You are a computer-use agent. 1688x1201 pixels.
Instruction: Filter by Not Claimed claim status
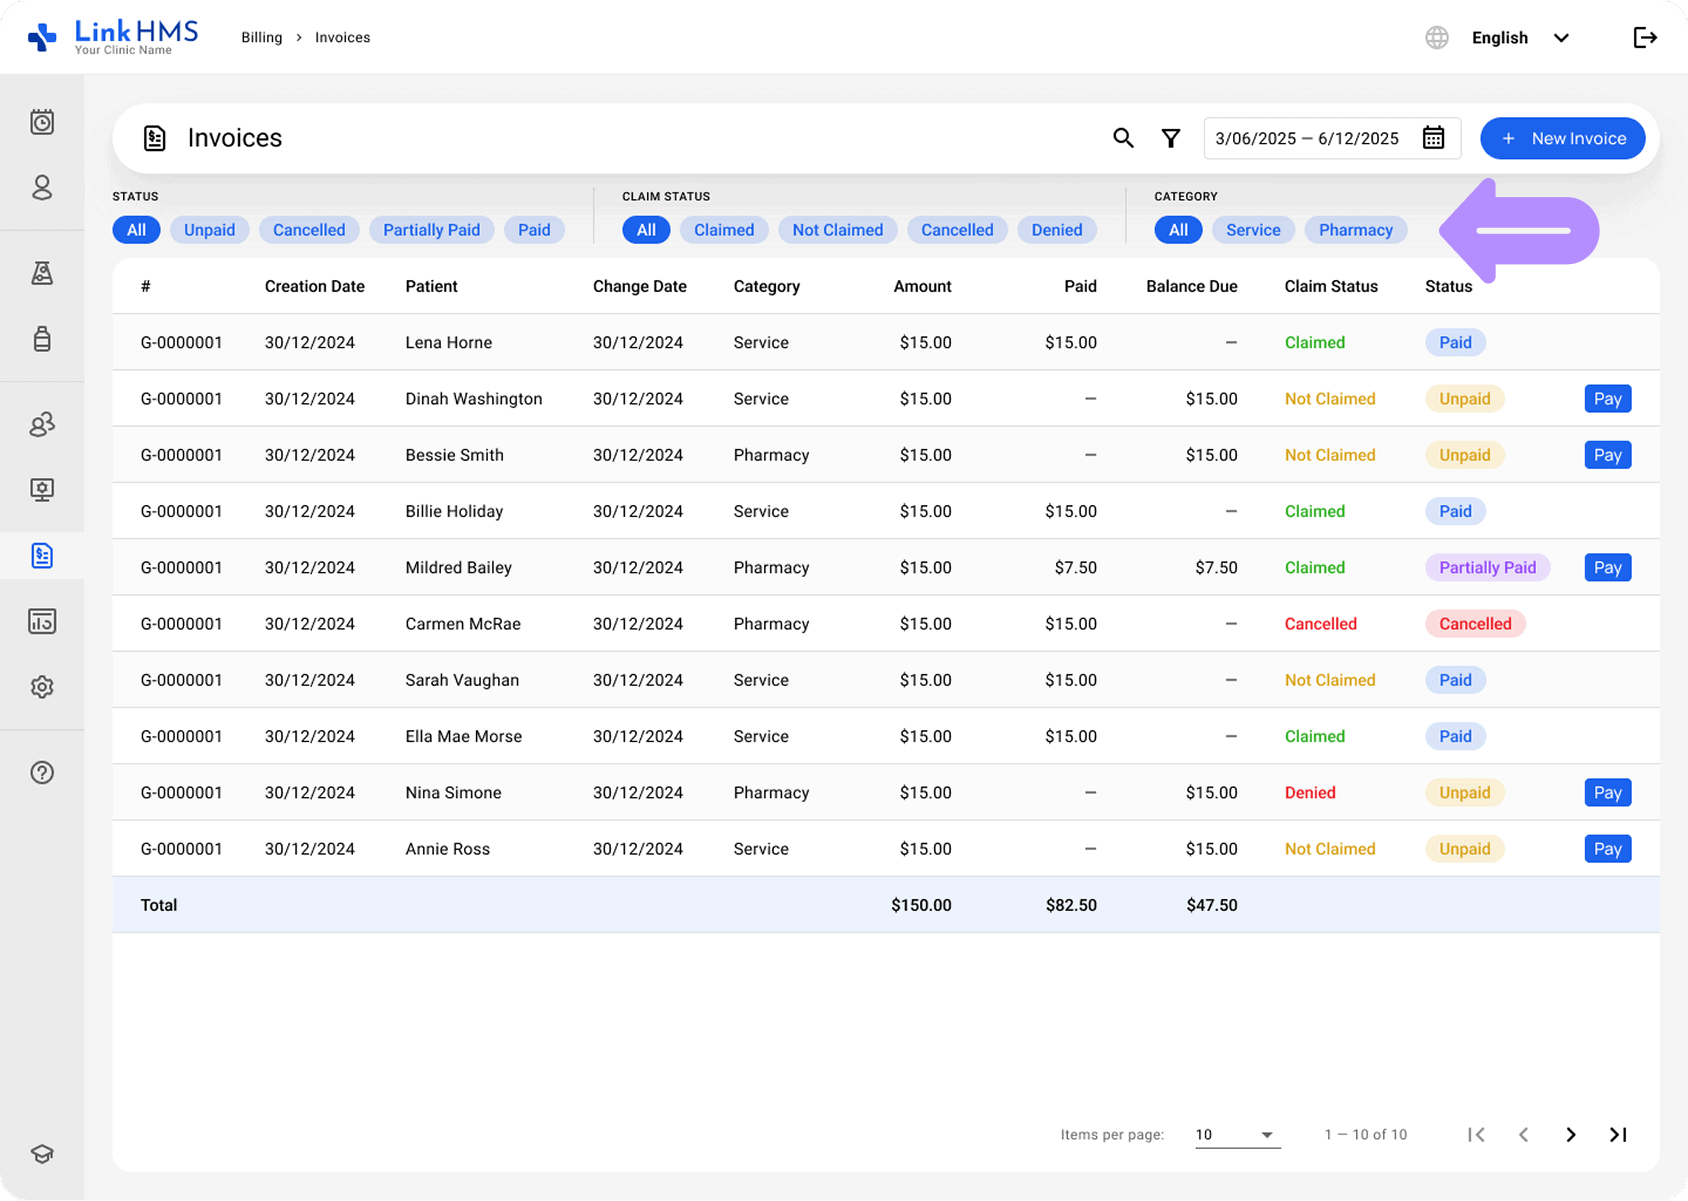pyautogui.click(x=837, y=229)
